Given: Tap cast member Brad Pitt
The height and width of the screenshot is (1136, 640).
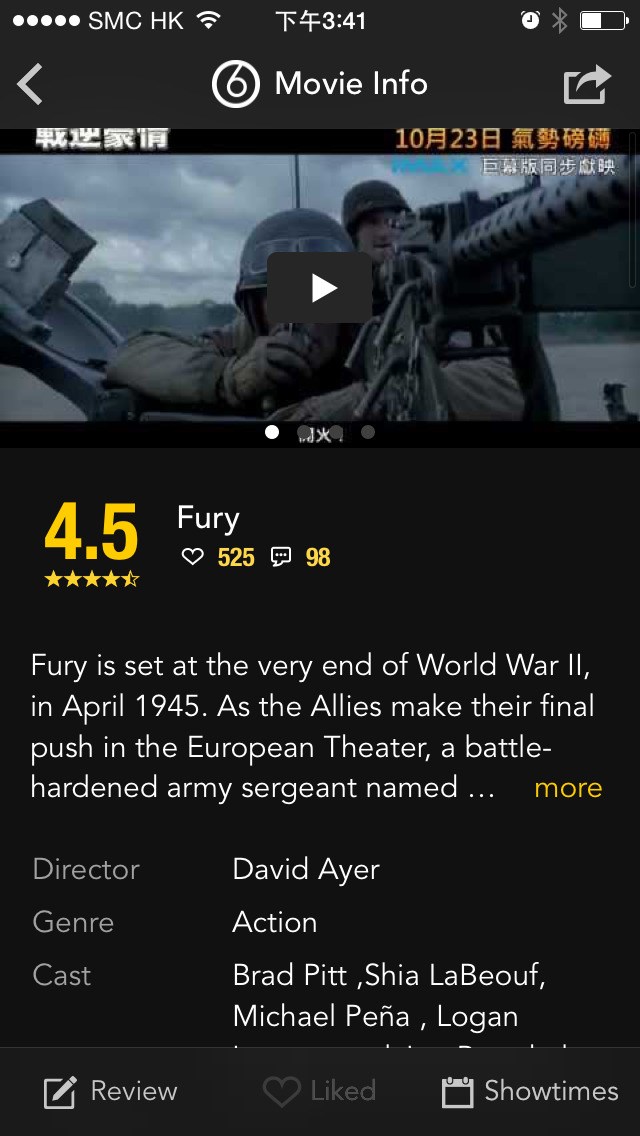Looking at the screenshot, I should click(290, 975).
